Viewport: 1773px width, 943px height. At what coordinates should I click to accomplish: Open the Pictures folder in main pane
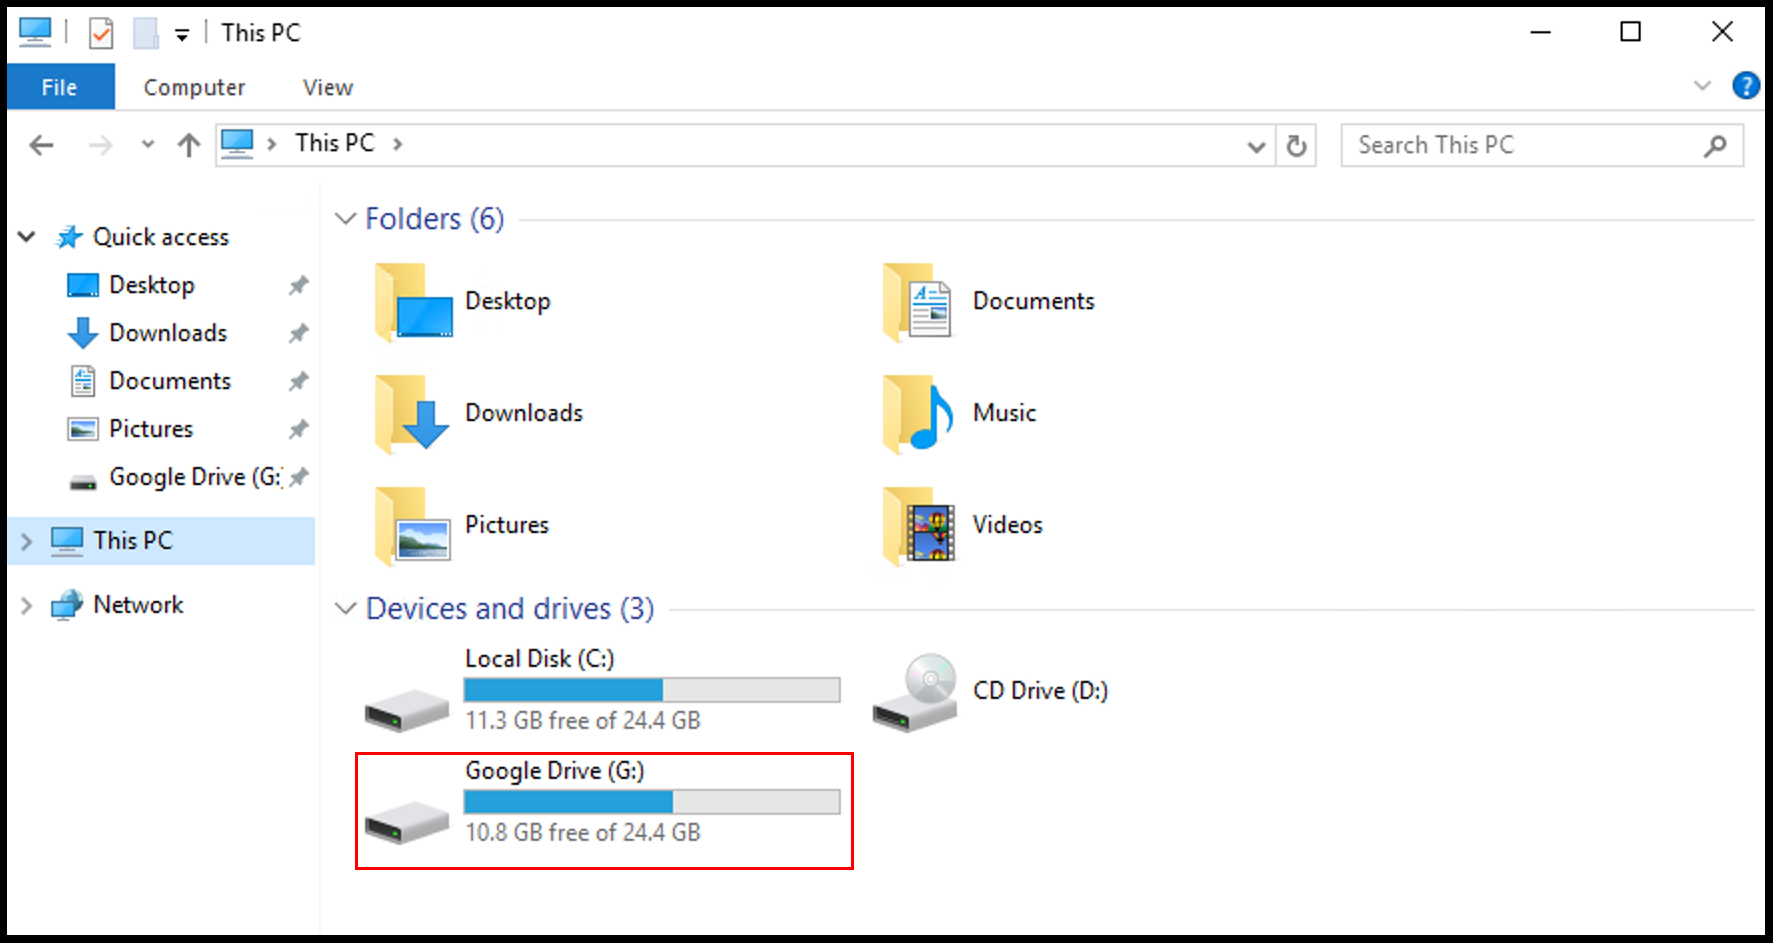coord(506,525)
